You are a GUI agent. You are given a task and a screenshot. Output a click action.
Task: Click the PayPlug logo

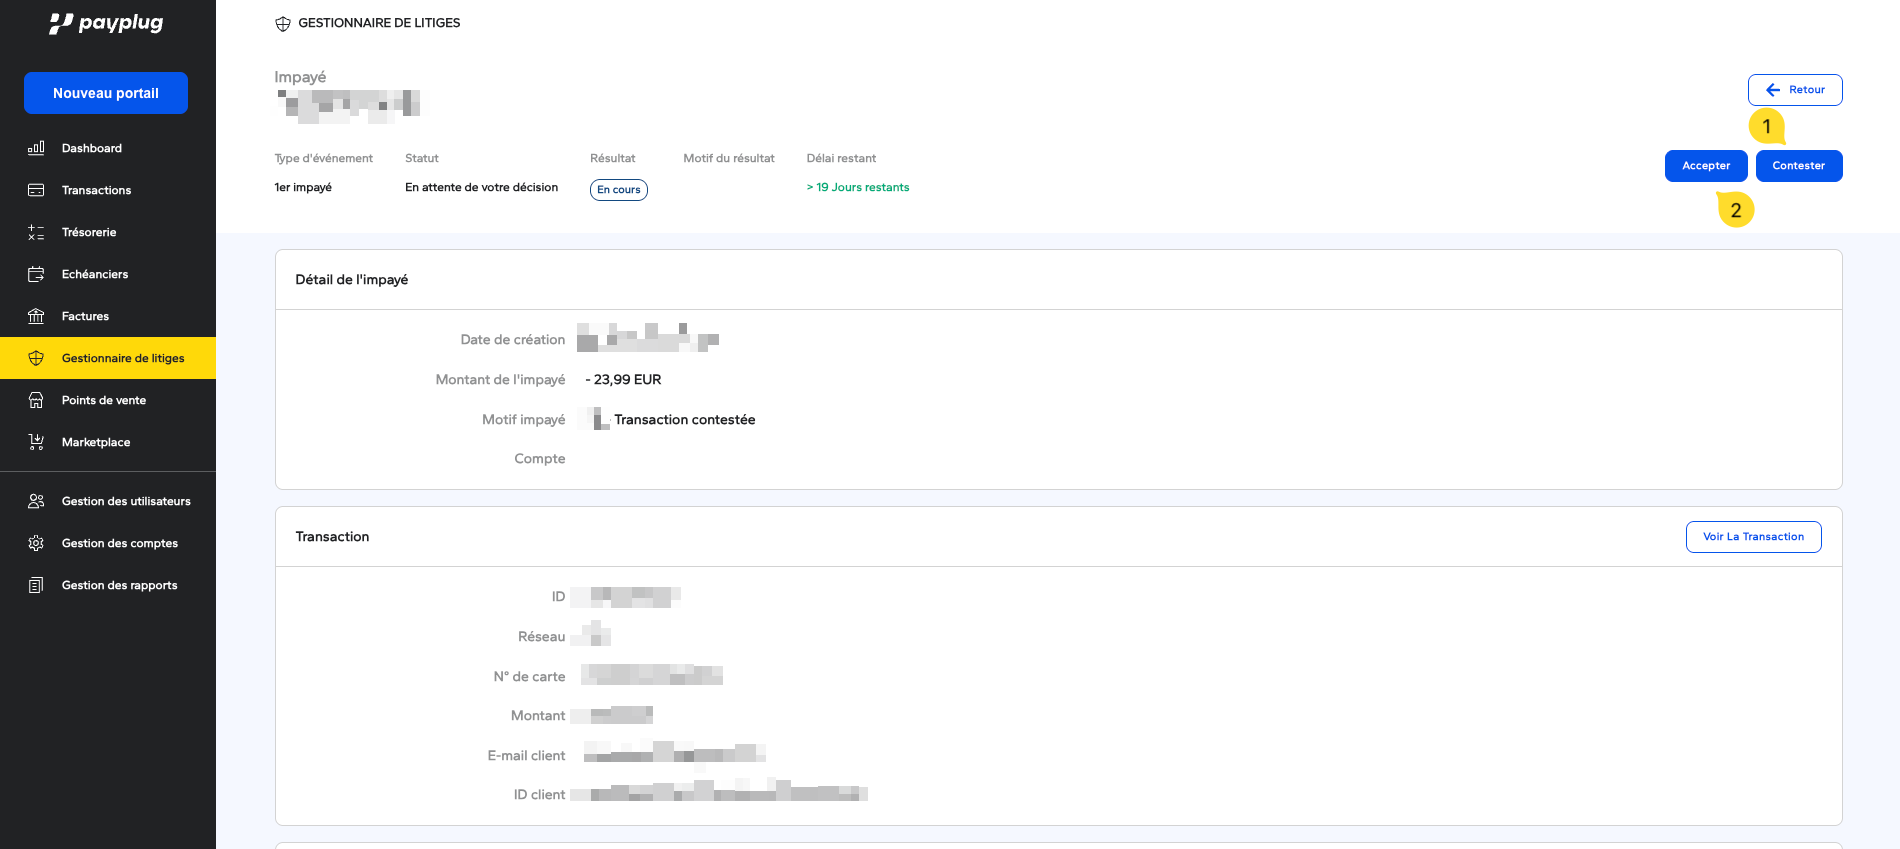[x=106, y=23]
